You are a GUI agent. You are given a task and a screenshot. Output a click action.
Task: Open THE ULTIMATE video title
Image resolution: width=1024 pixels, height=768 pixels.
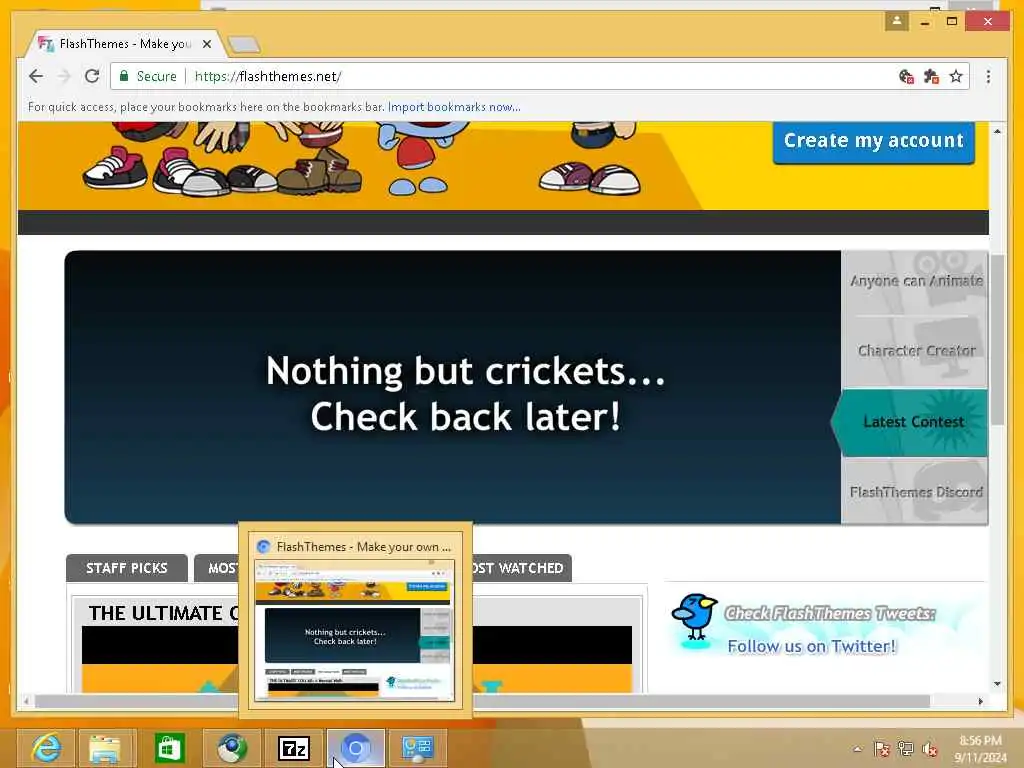tap(163, 613)
